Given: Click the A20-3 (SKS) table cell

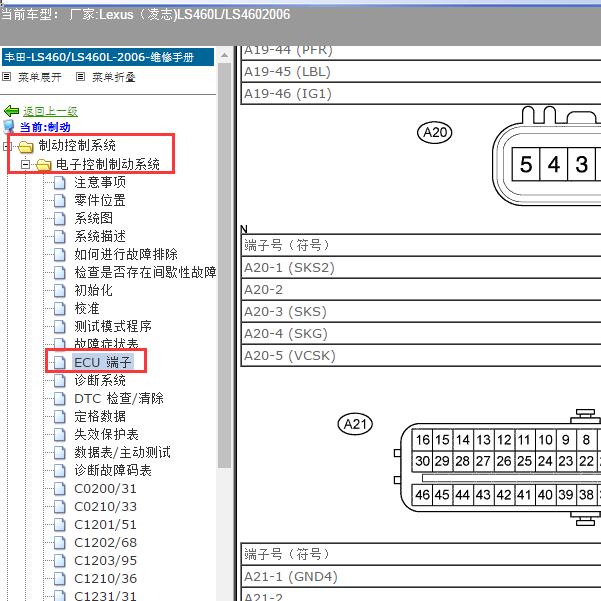Looking at the screenshot, I should [x=421, y=312].
